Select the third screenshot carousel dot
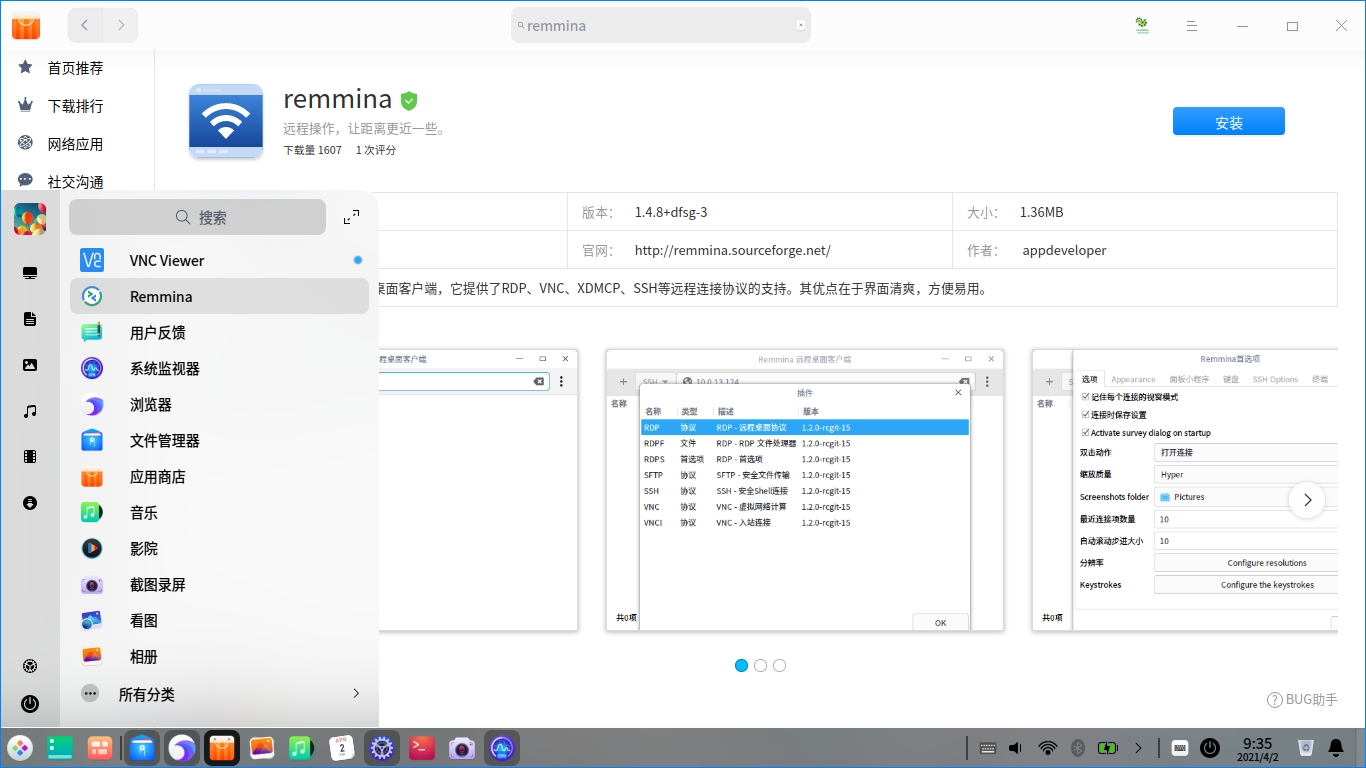Viewport: 1366px width, 768px height. pyautogui.click(x=779, y=665)
